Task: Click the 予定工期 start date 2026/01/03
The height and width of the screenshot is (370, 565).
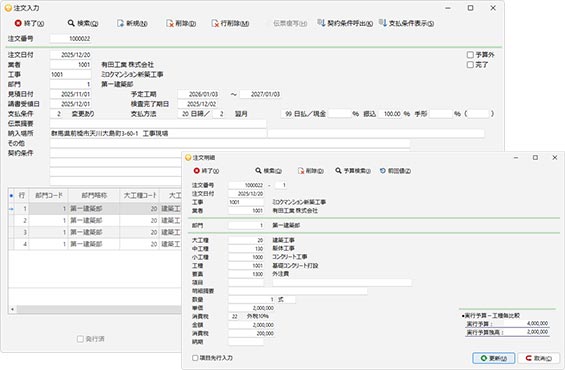Action: pos(198,94)
